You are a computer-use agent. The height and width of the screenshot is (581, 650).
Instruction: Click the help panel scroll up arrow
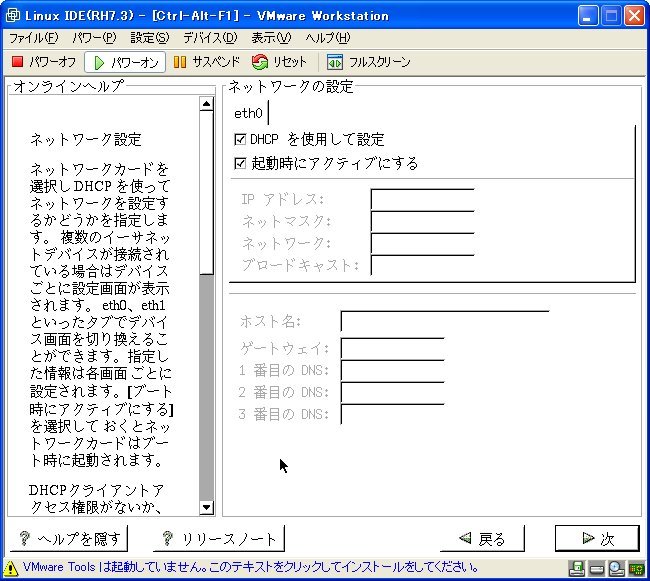click(206, 104)
